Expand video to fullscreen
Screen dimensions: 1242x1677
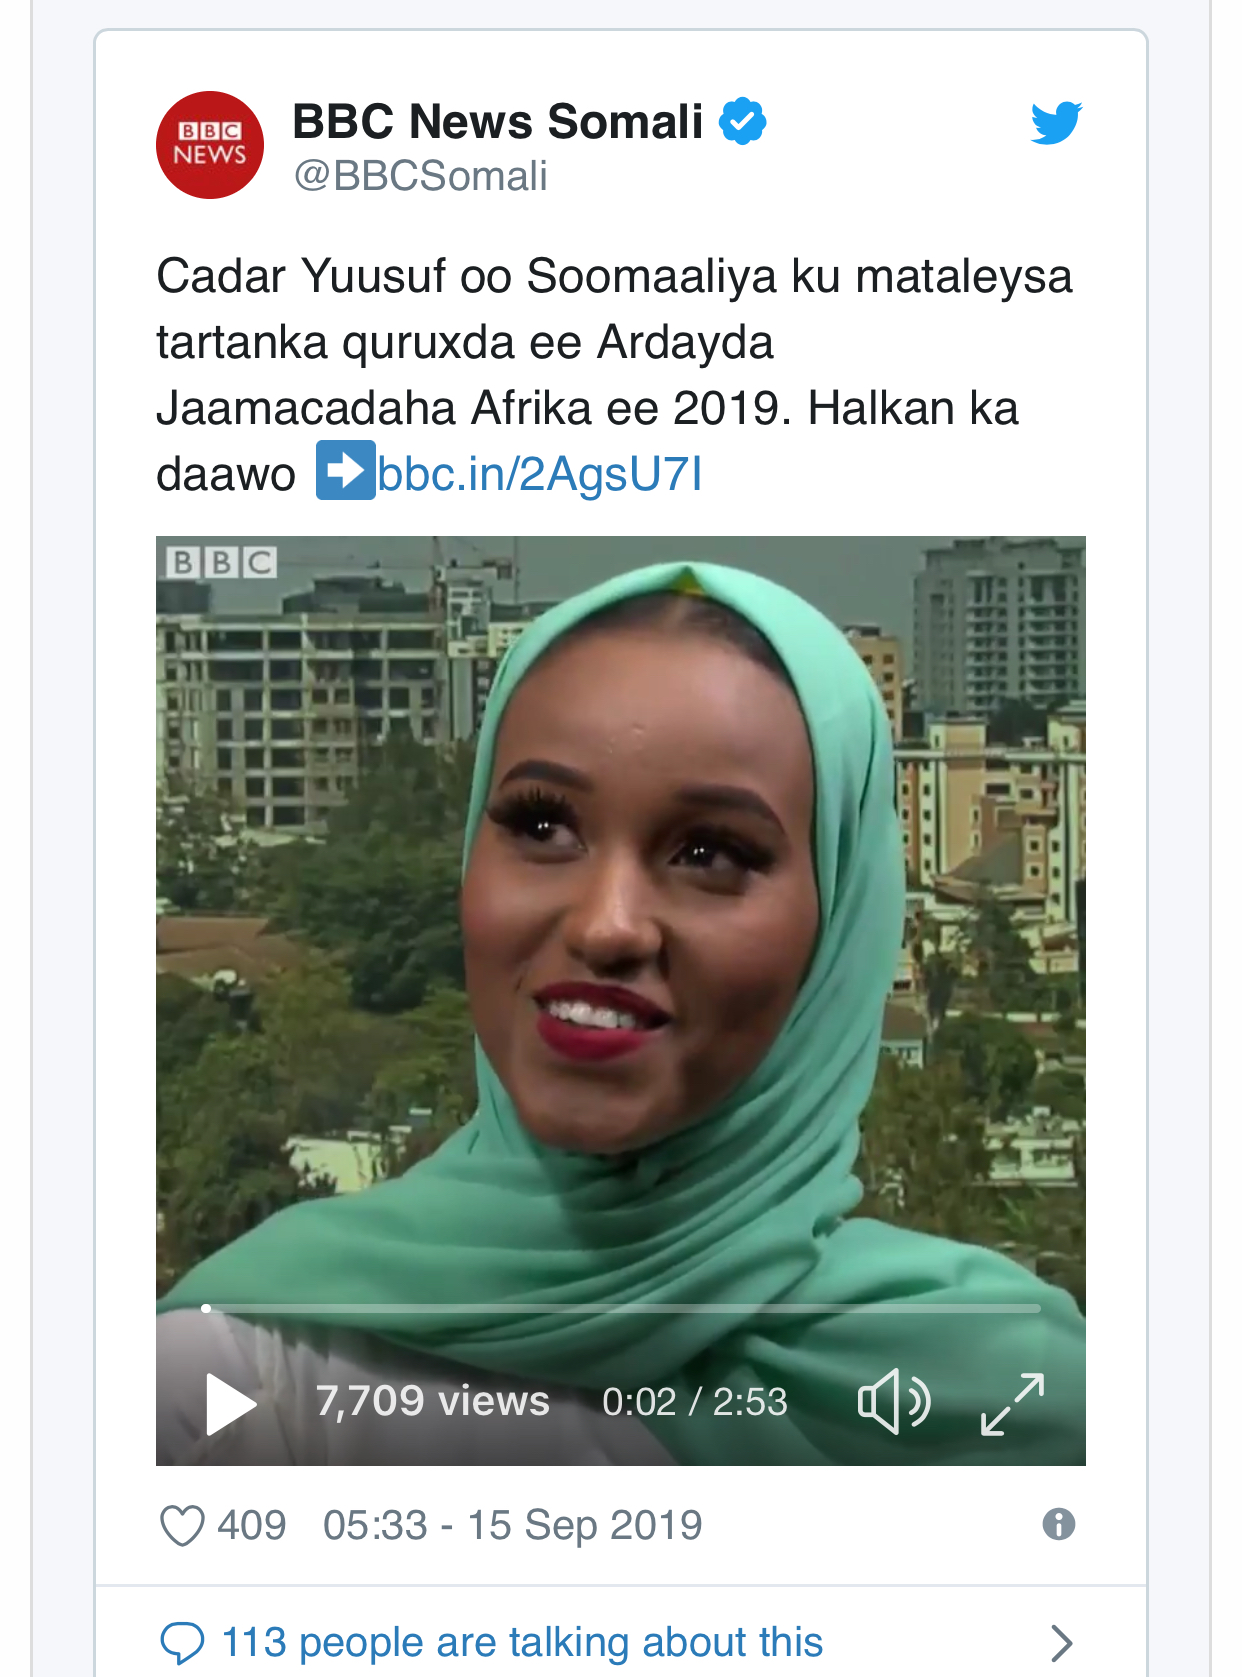click(1013, 1404)
